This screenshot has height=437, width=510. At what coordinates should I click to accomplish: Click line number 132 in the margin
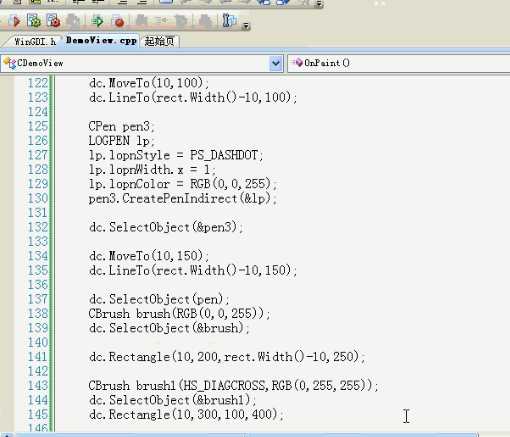tap(38, 227)
